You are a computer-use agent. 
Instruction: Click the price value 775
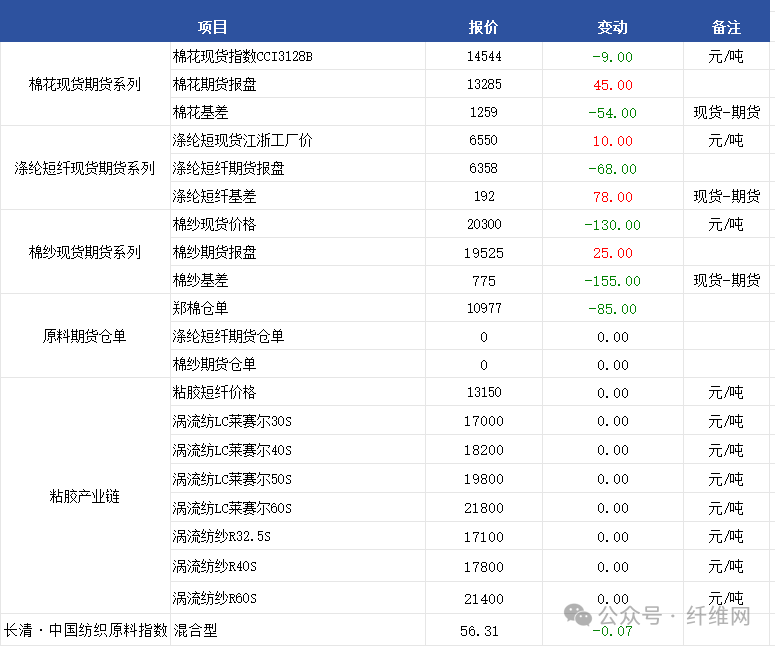(484, 281)
